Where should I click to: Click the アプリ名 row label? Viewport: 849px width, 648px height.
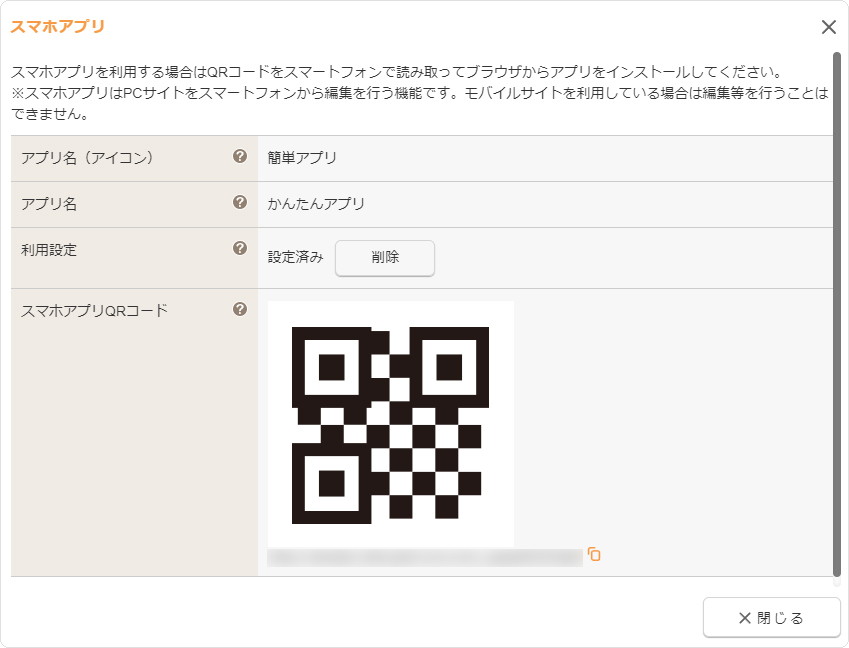click(x=49, y=204)
